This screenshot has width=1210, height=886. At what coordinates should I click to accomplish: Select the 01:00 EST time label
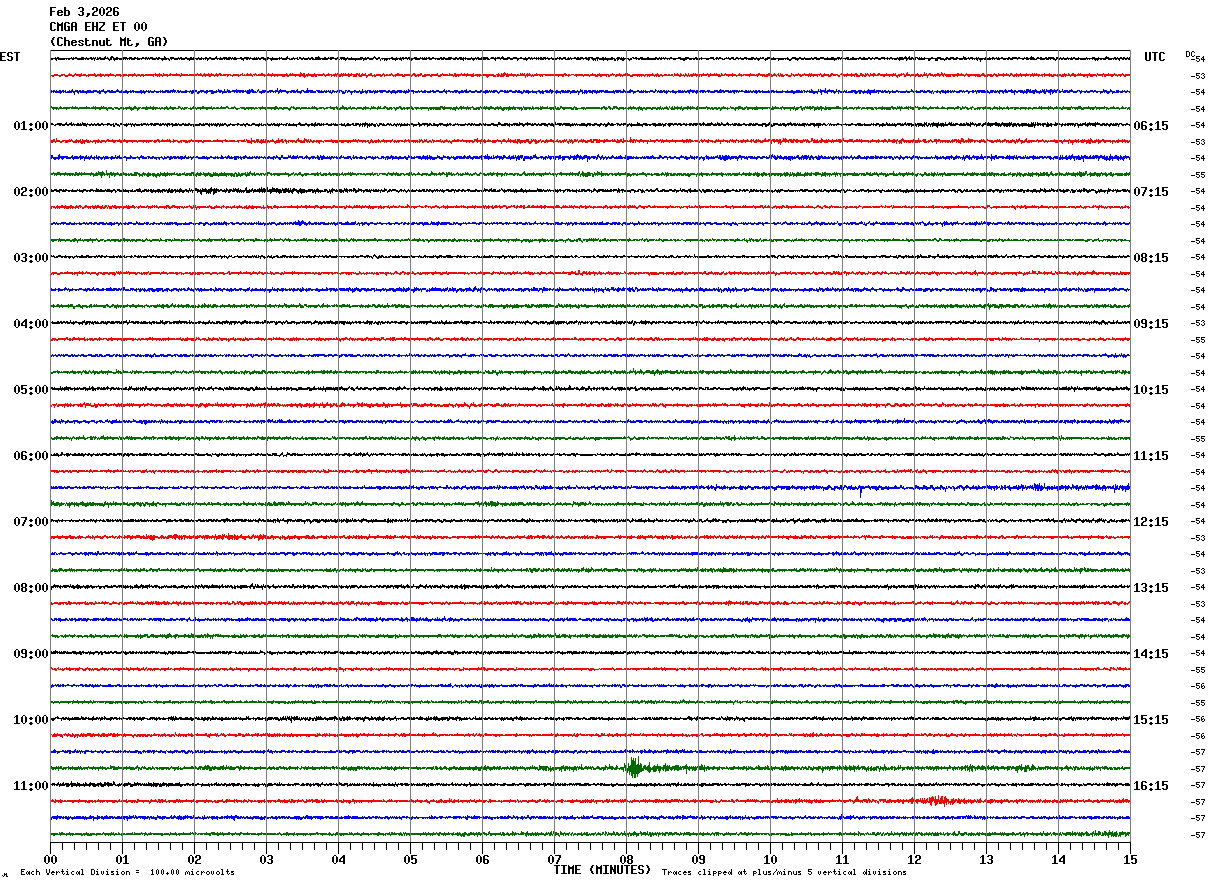click(x=31, y=126)
